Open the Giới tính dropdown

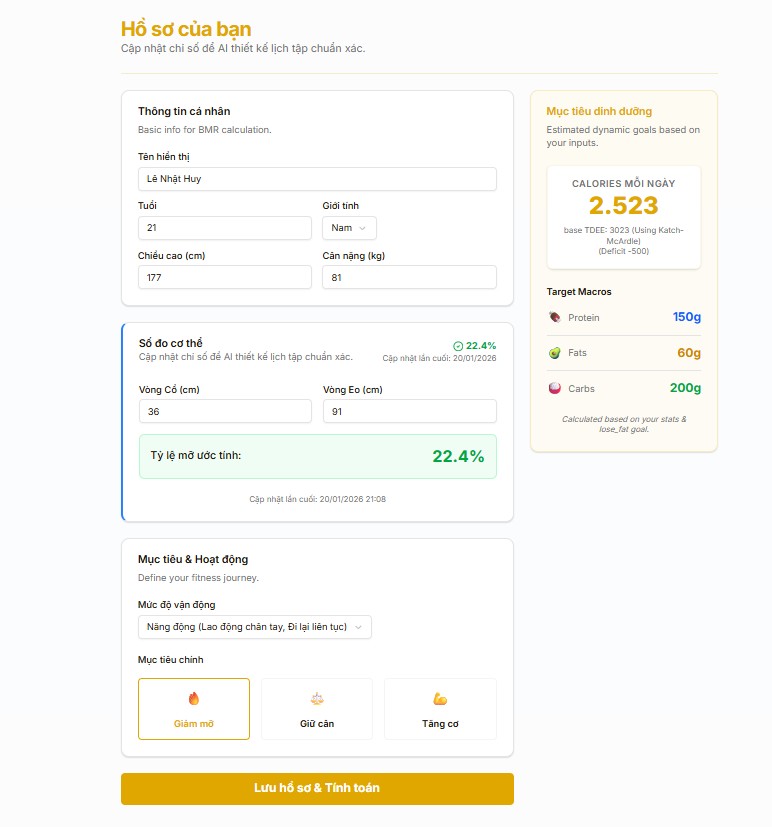coord(349,228)
